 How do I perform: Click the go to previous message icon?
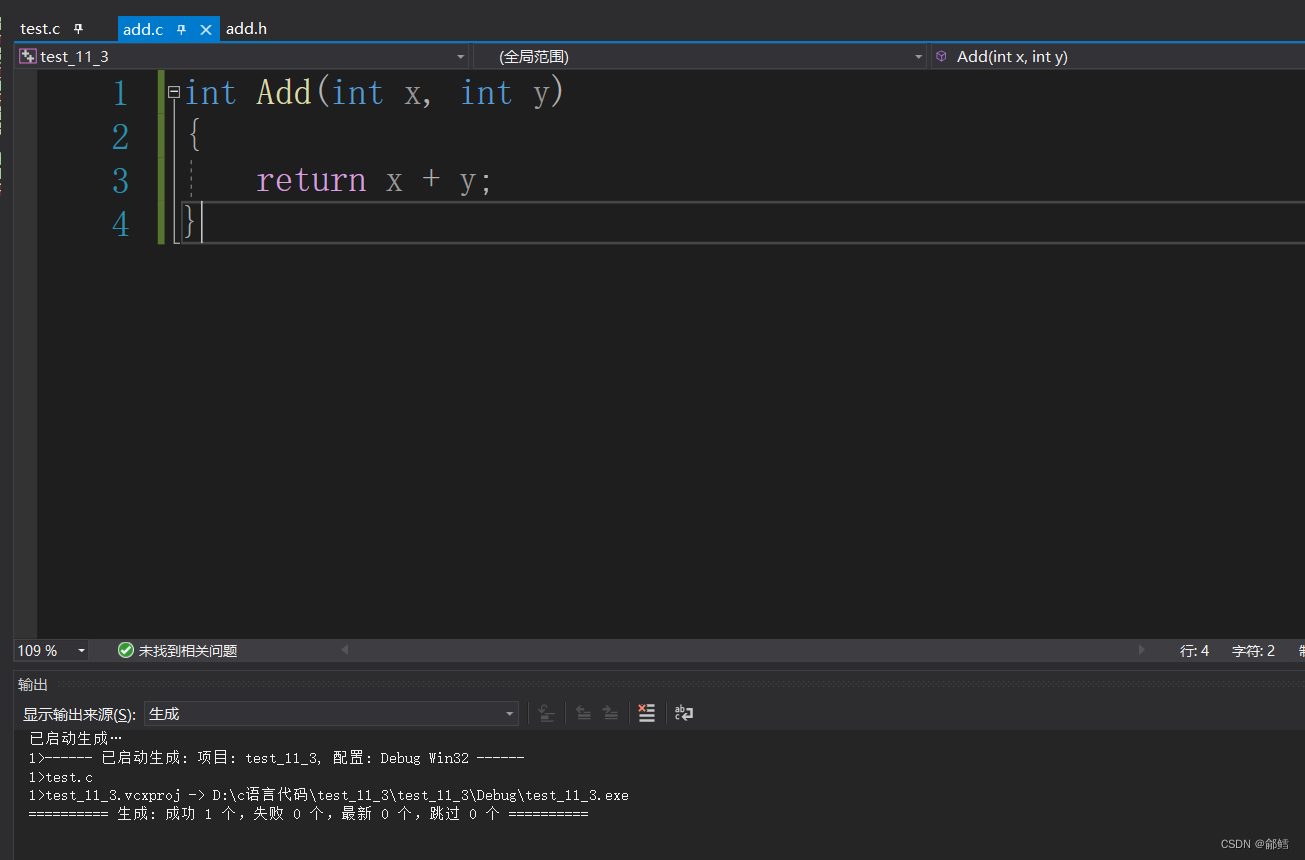pyautogui.click(x=583, y=713)
